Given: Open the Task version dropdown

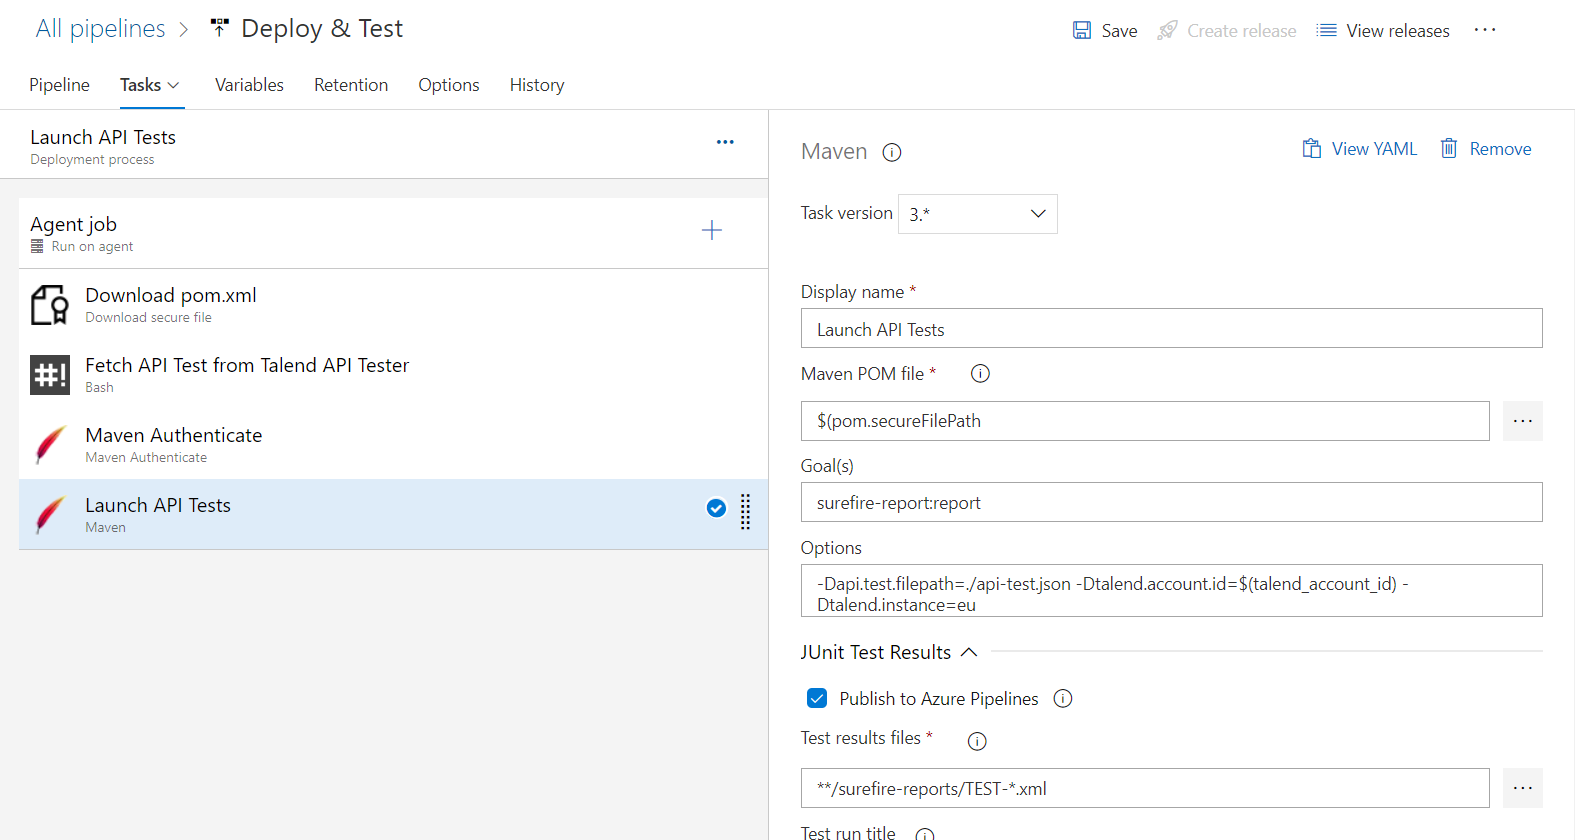Looking at the screenshot, I should [977, 214].
